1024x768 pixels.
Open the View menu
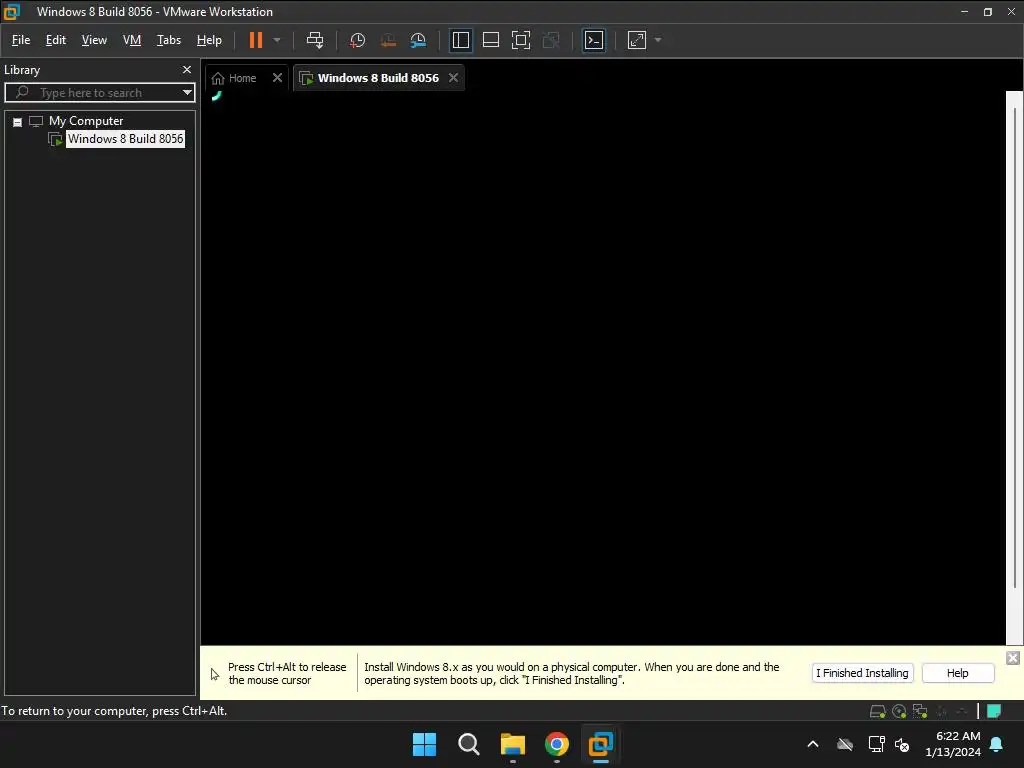tap(94, 40)
